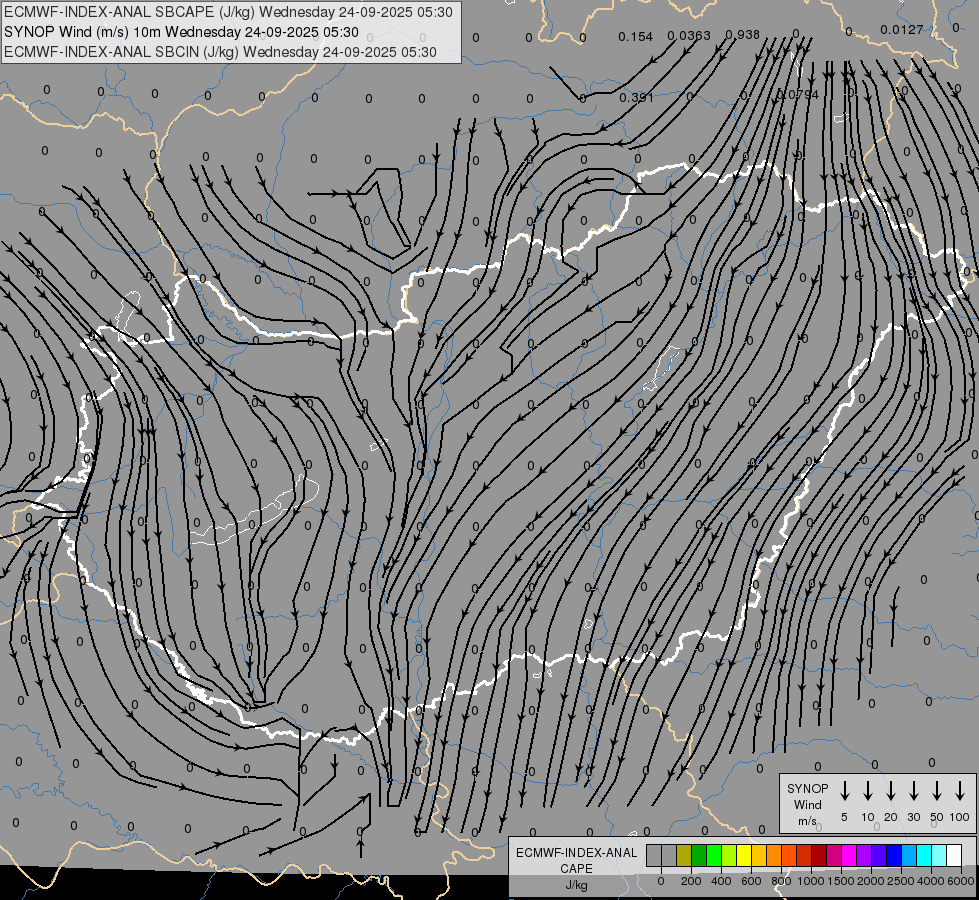Select the dark red CAPE swatch
979x900 pixels.
point(819,855)
